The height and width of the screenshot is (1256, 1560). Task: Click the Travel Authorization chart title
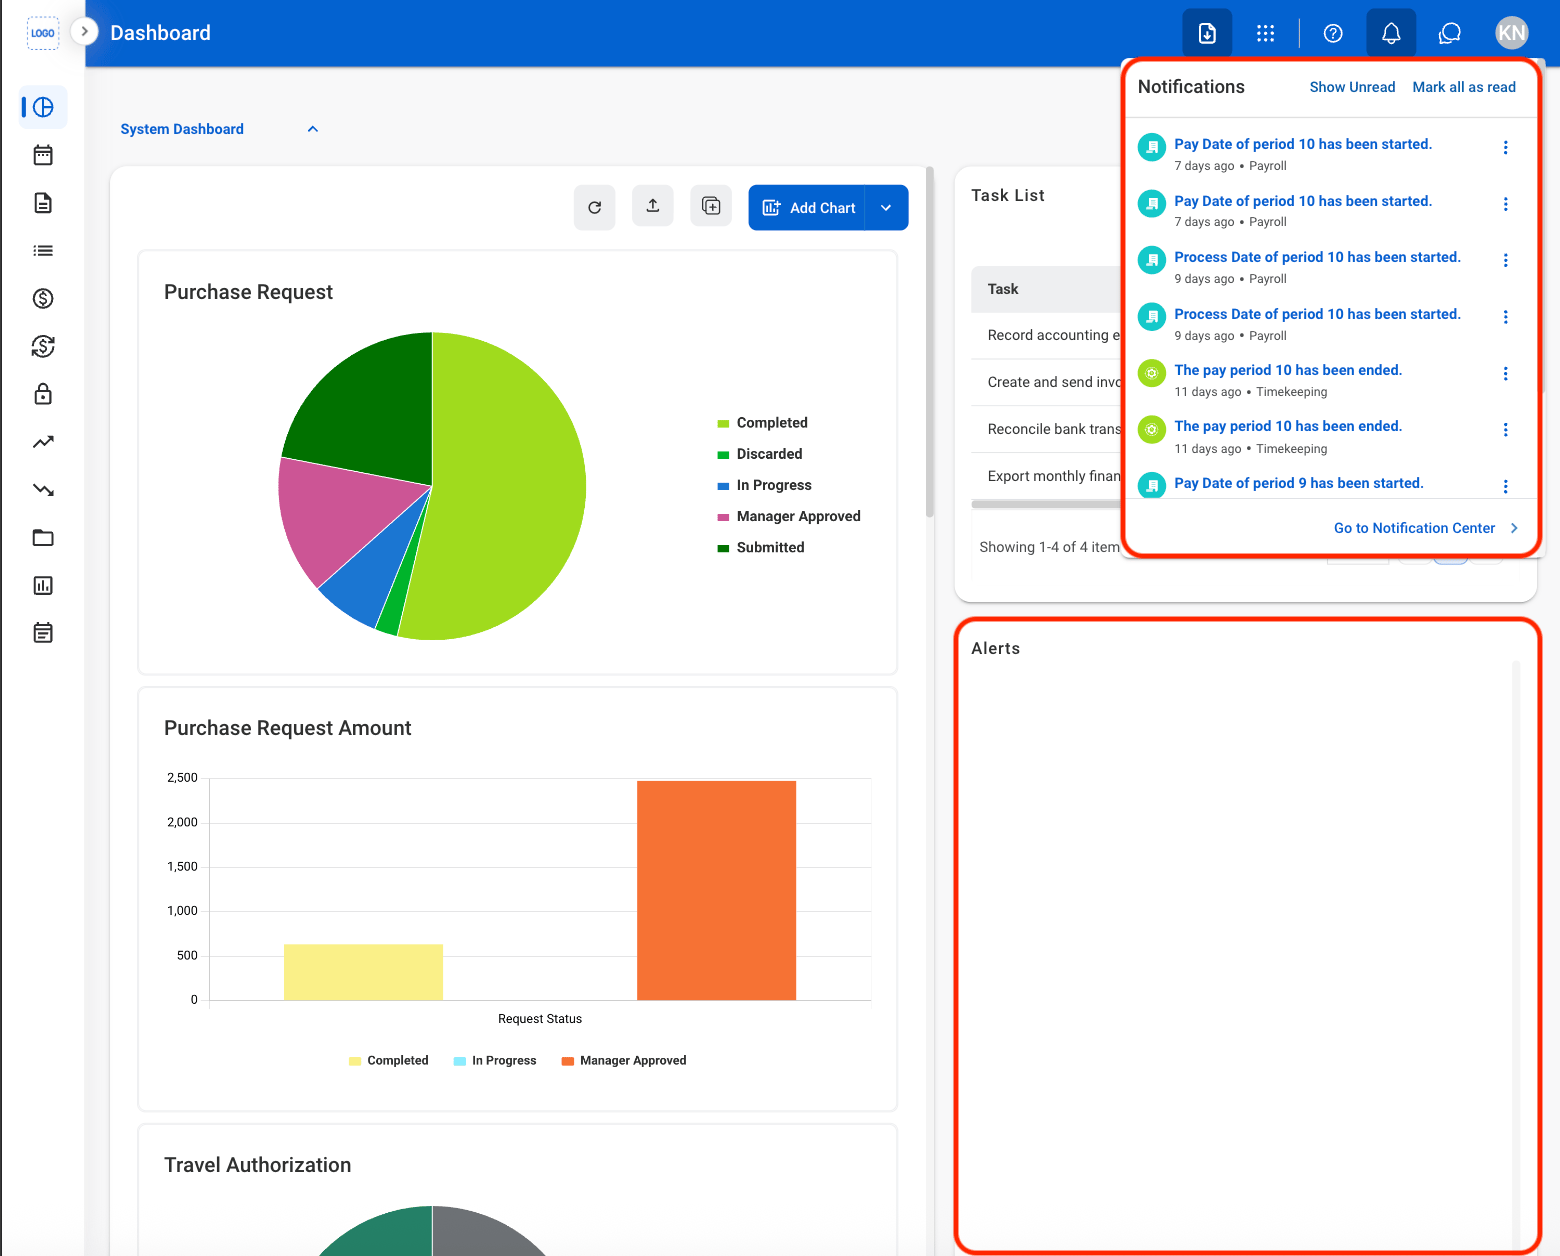tap(258, 1165)
